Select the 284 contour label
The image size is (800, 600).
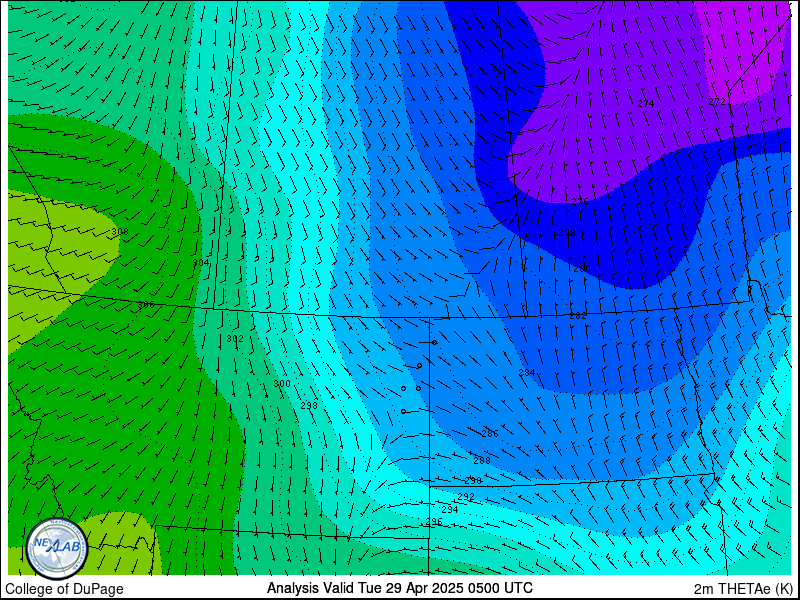coord(527,373)
